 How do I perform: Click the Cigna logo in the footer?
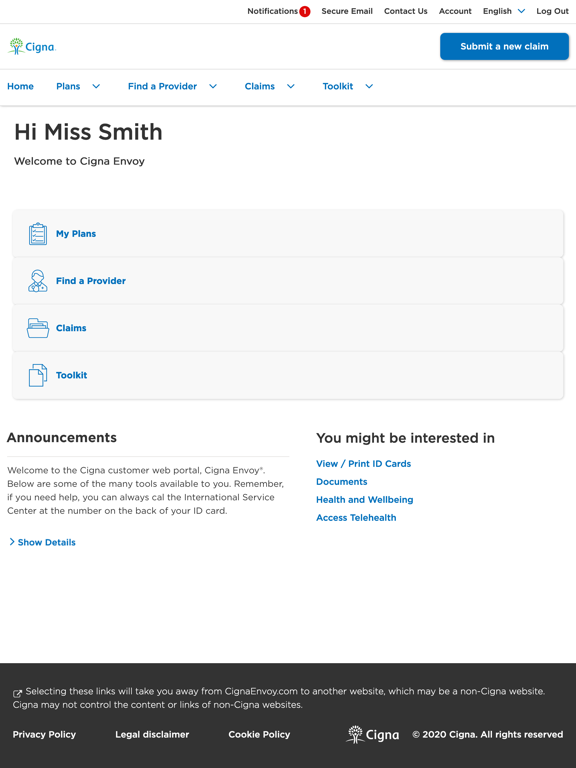coord(373,734)
